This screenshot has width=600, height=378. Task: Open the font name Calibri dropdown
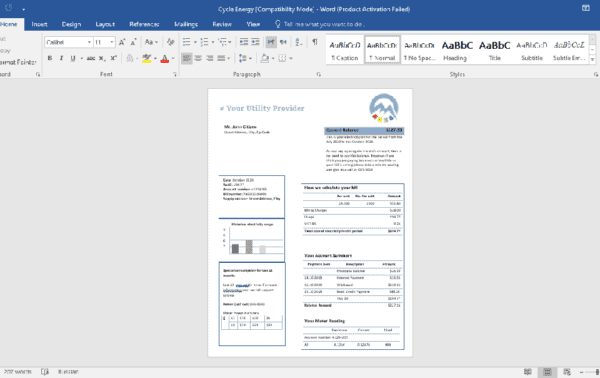89,42
